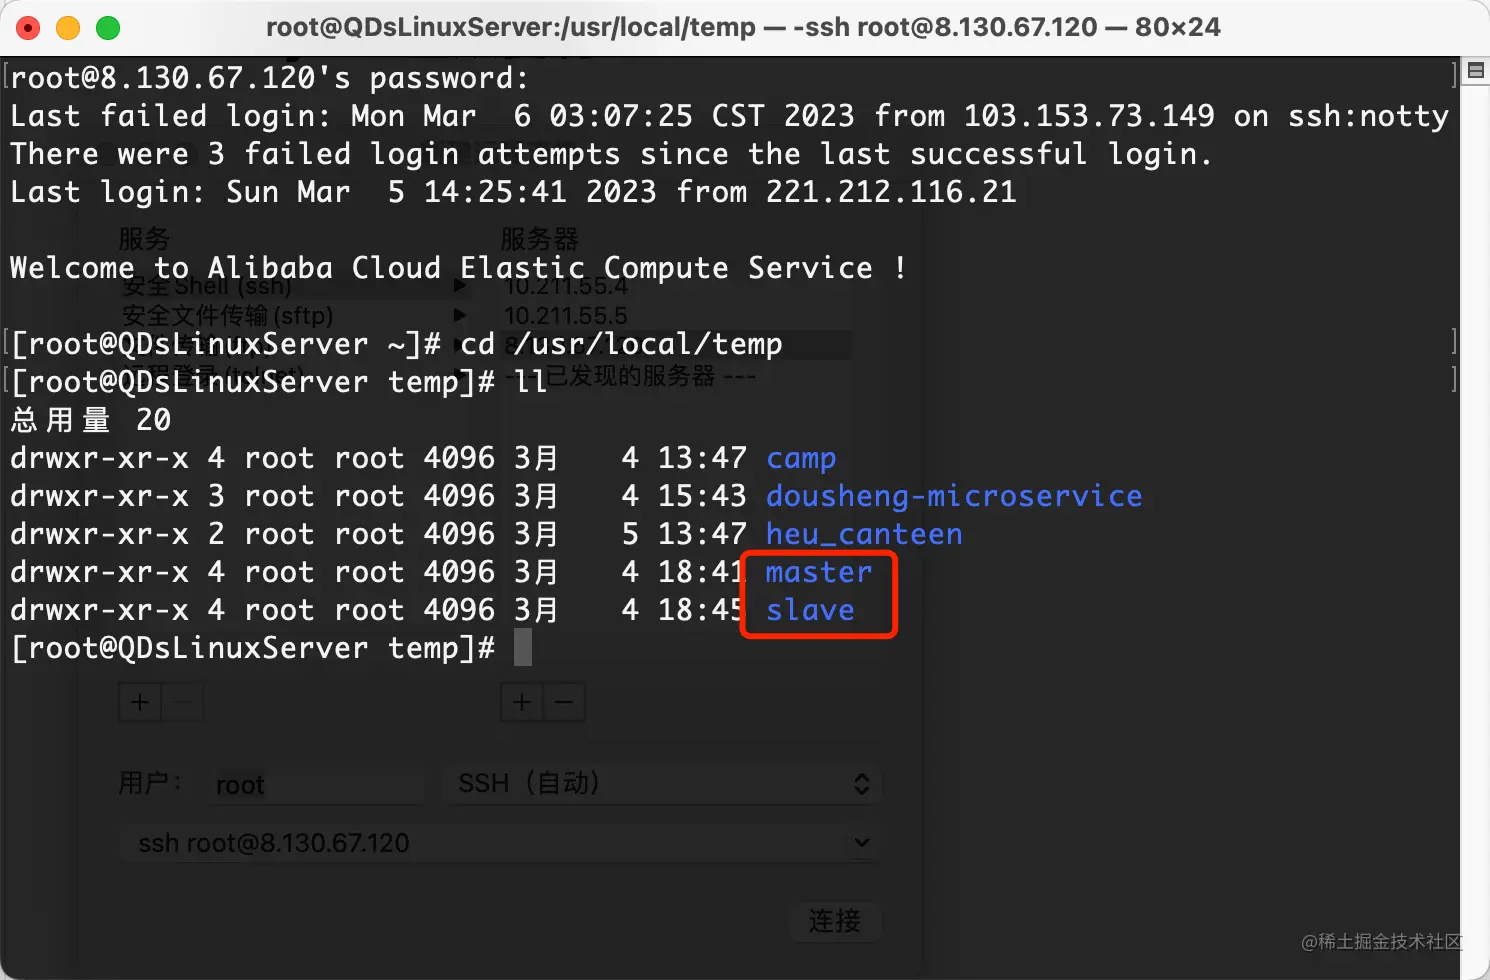The width and height of the screenshot is (1490, 980).
Task: Click the 'master' directory name
Action: click(819, 572)
